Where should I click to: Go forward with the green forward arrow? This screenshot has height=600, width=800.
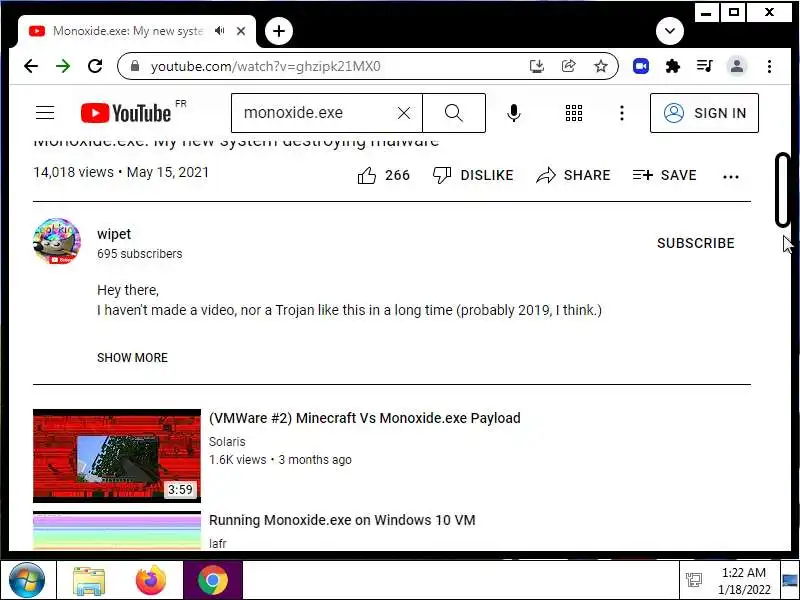[63, 66]
